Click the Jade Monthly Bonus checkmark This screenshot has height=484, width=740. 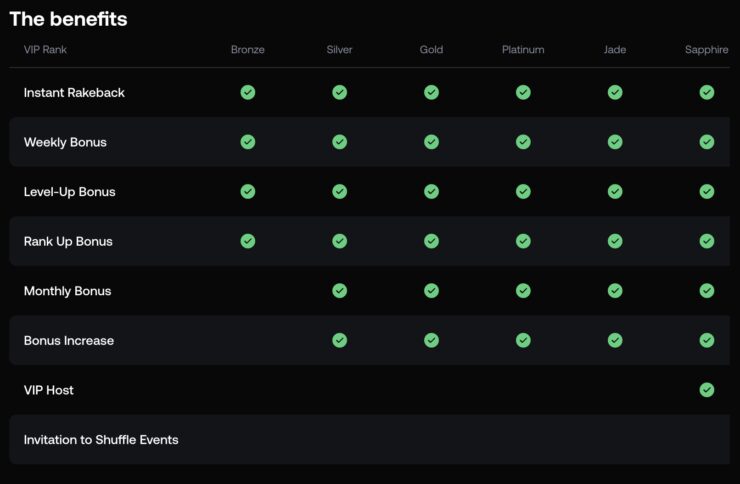coord(615,291)
